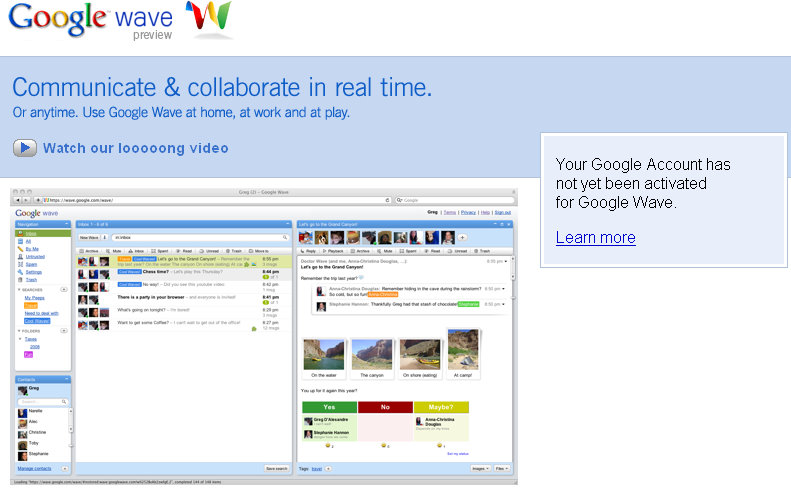Open the Privacy link
791x490 pixels.
point(468,212)
